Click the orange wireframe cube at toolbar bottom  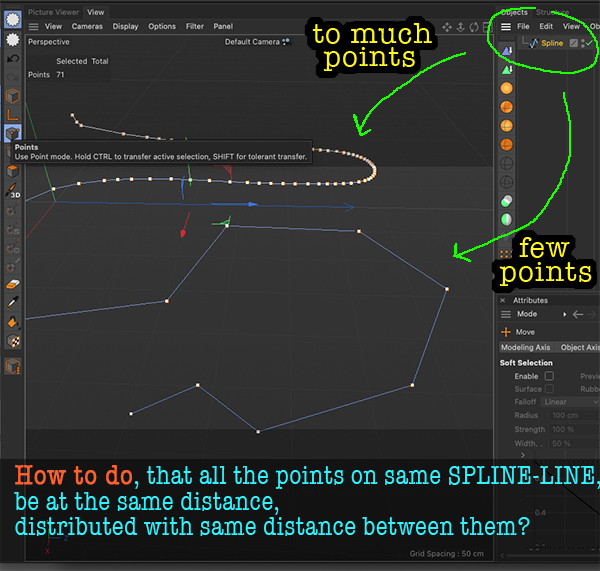(x=13, y=366)
